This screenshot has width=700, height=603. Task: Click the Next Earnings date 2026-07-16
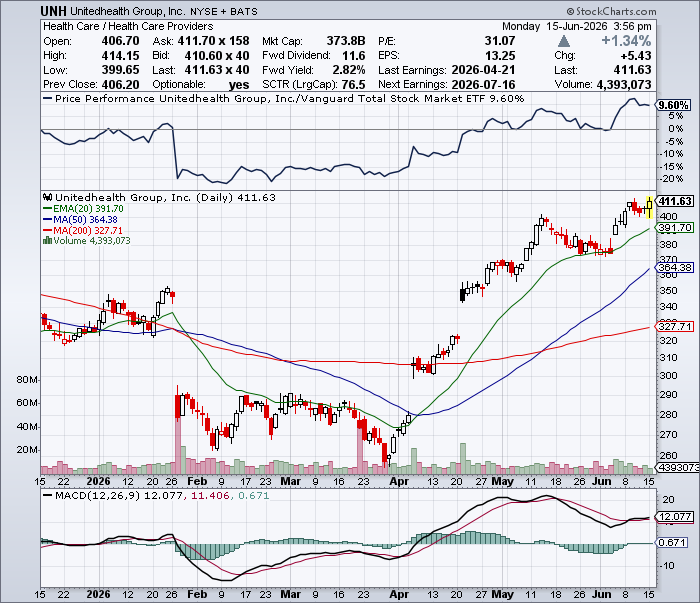click(483, 84)
